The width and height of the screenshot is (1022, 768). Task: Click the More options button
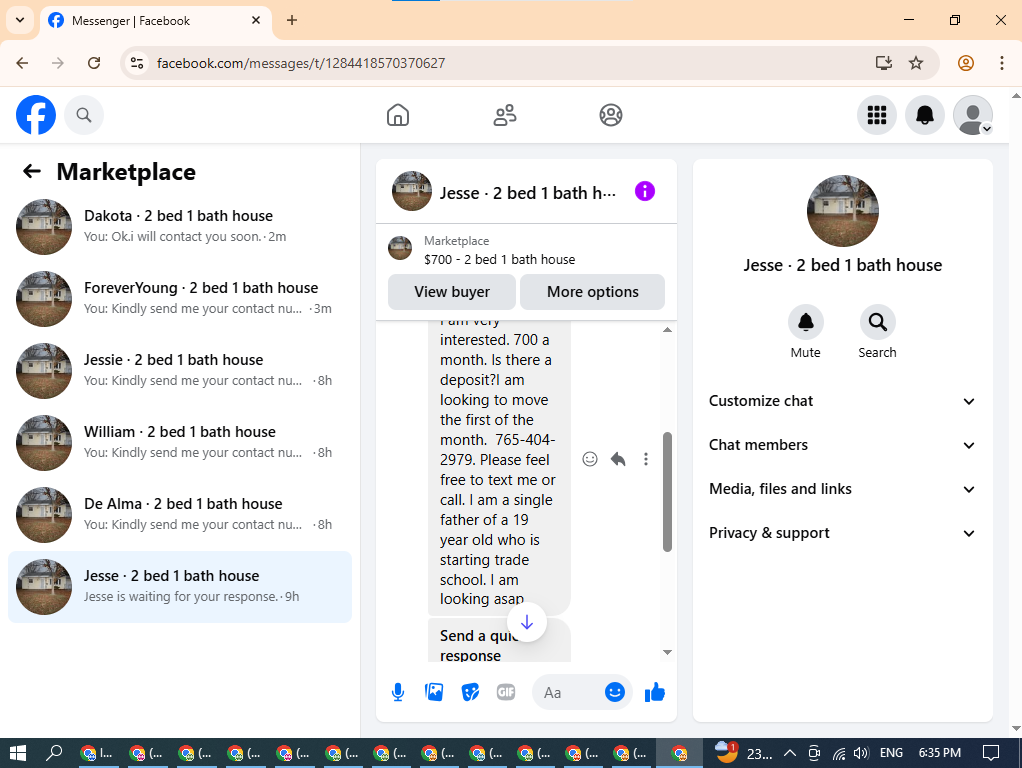tap(592, 292)
